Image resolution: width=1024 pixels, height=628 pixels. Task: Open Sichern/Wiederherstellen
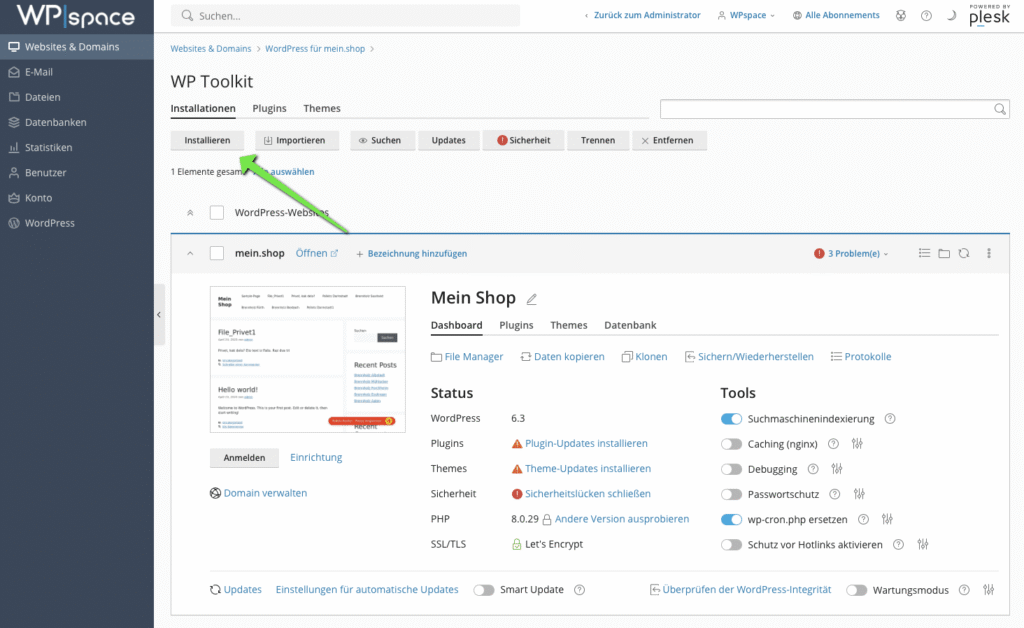(749, 356)
